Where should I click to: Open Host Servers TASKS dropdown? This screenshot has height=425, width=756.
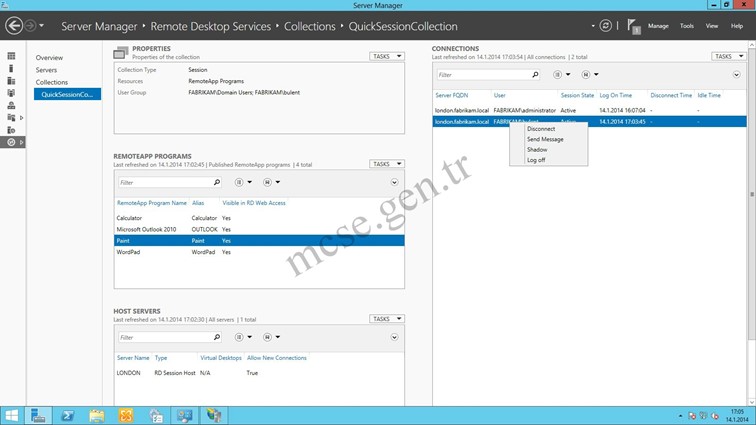coord(387,319)
